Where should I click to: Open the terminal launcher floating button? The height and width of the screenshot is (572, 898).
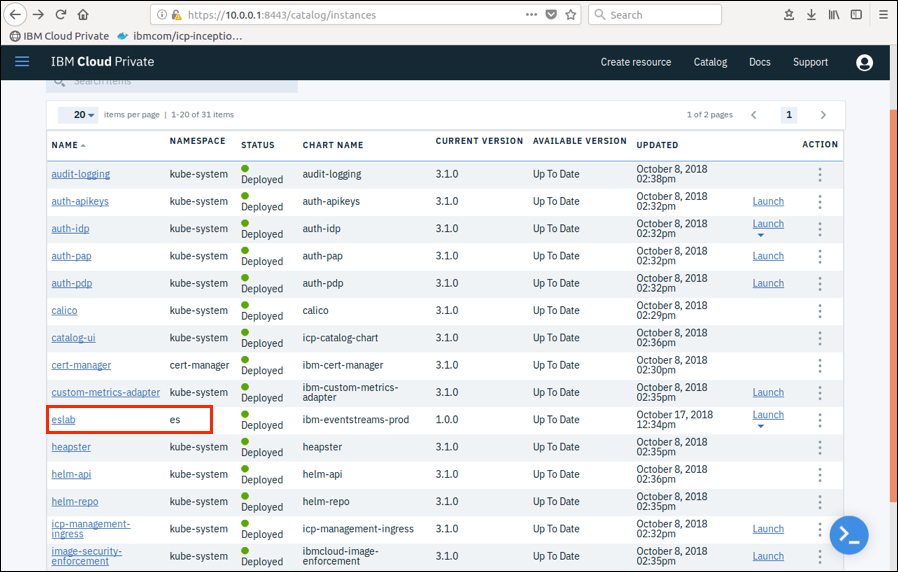[849, 535]
